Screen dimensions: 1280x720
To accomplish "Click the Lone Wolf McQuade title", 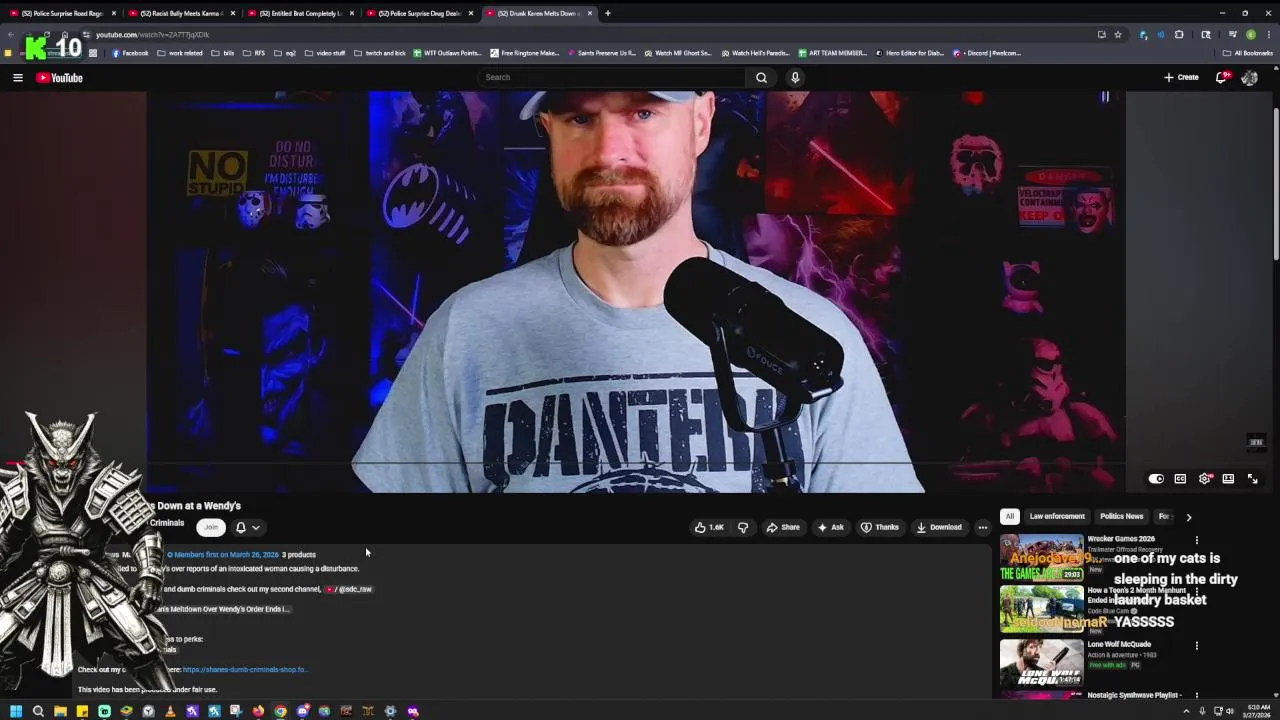I will (1119, 644).
